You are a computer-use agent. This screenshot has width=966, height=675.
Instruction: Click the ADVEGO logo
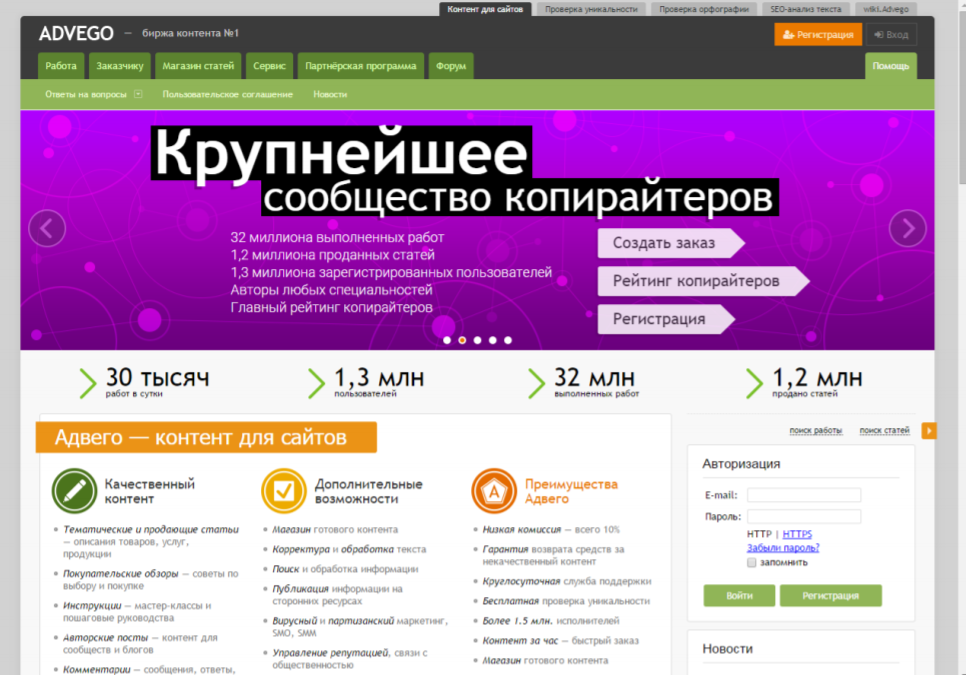pos(76,33)
